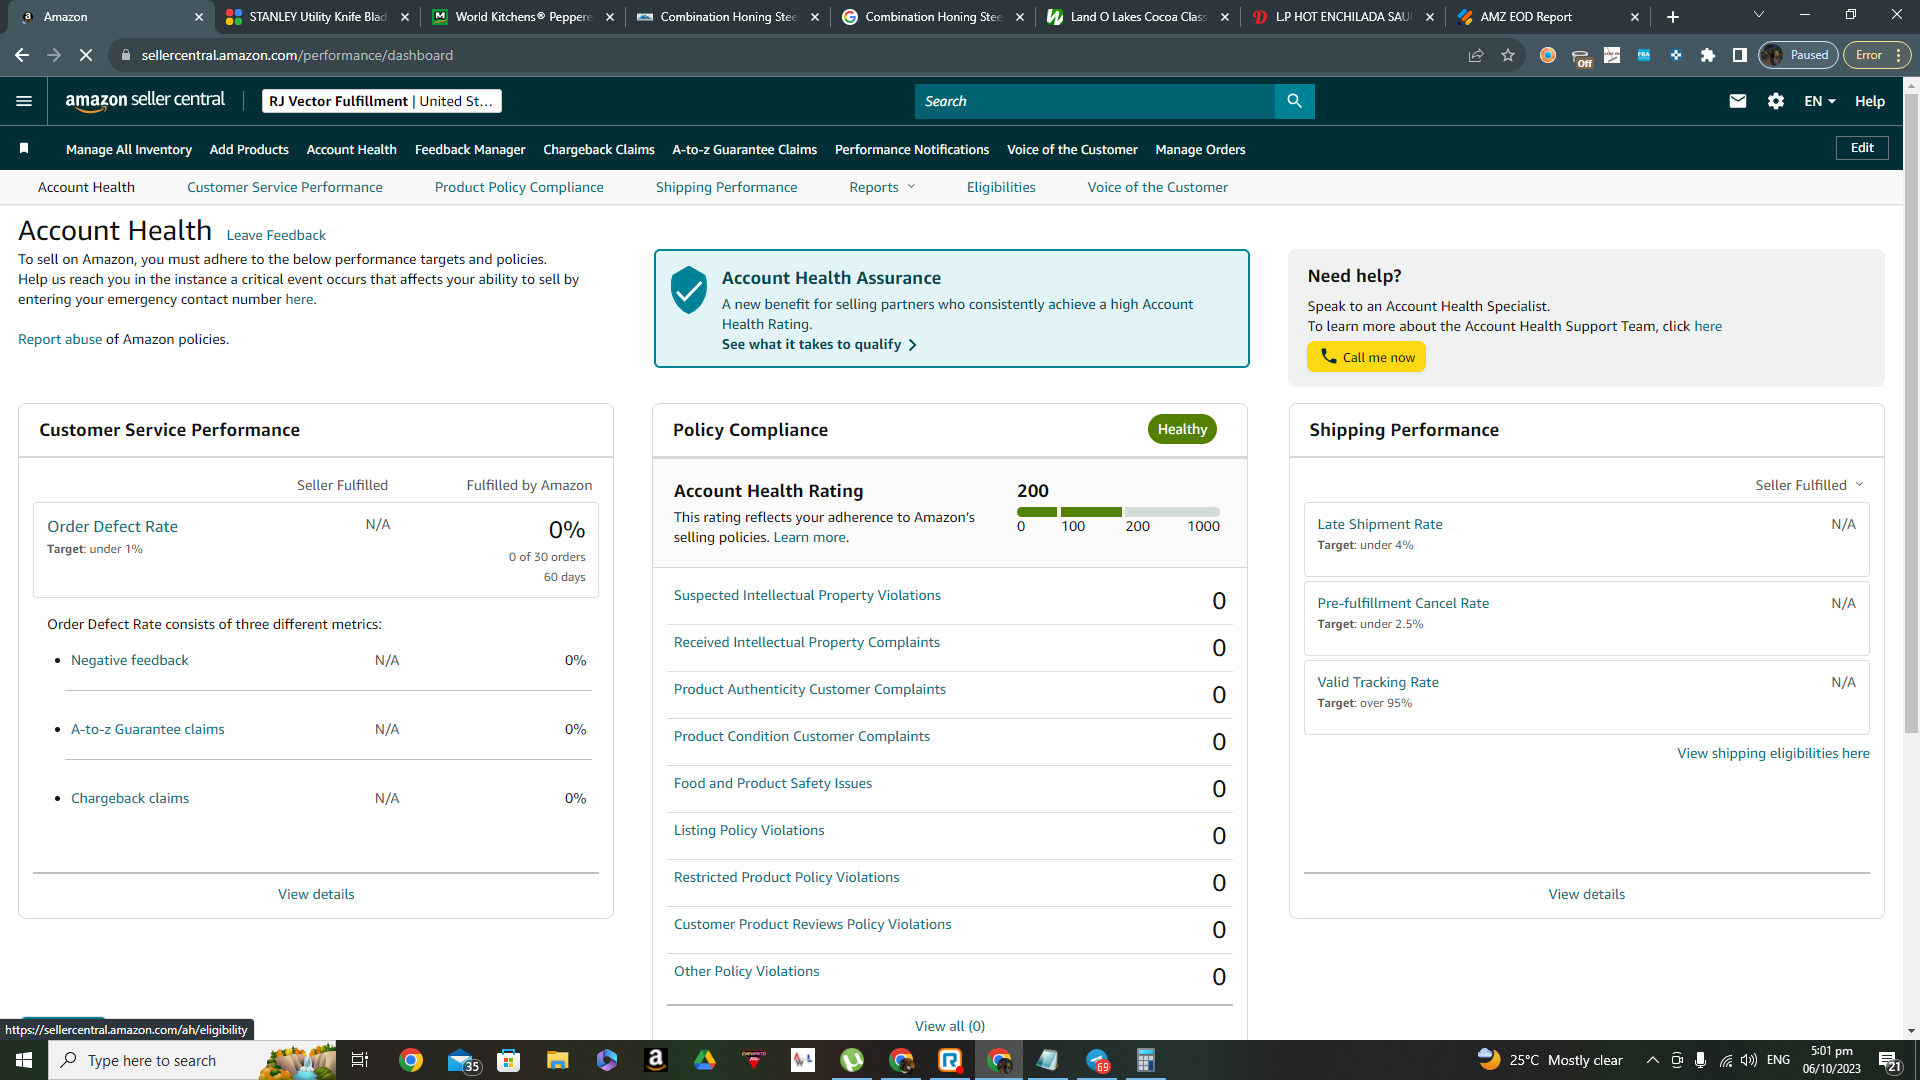Open the Paused profile menu
This screenshot has height=1080, width=1920.
coord(1798,55)
